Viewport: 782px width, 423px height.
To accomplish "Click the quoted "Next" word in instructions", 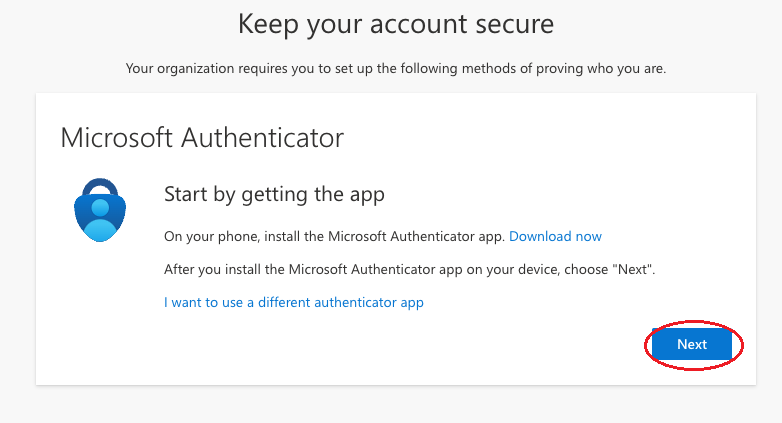I will [632, 269].
